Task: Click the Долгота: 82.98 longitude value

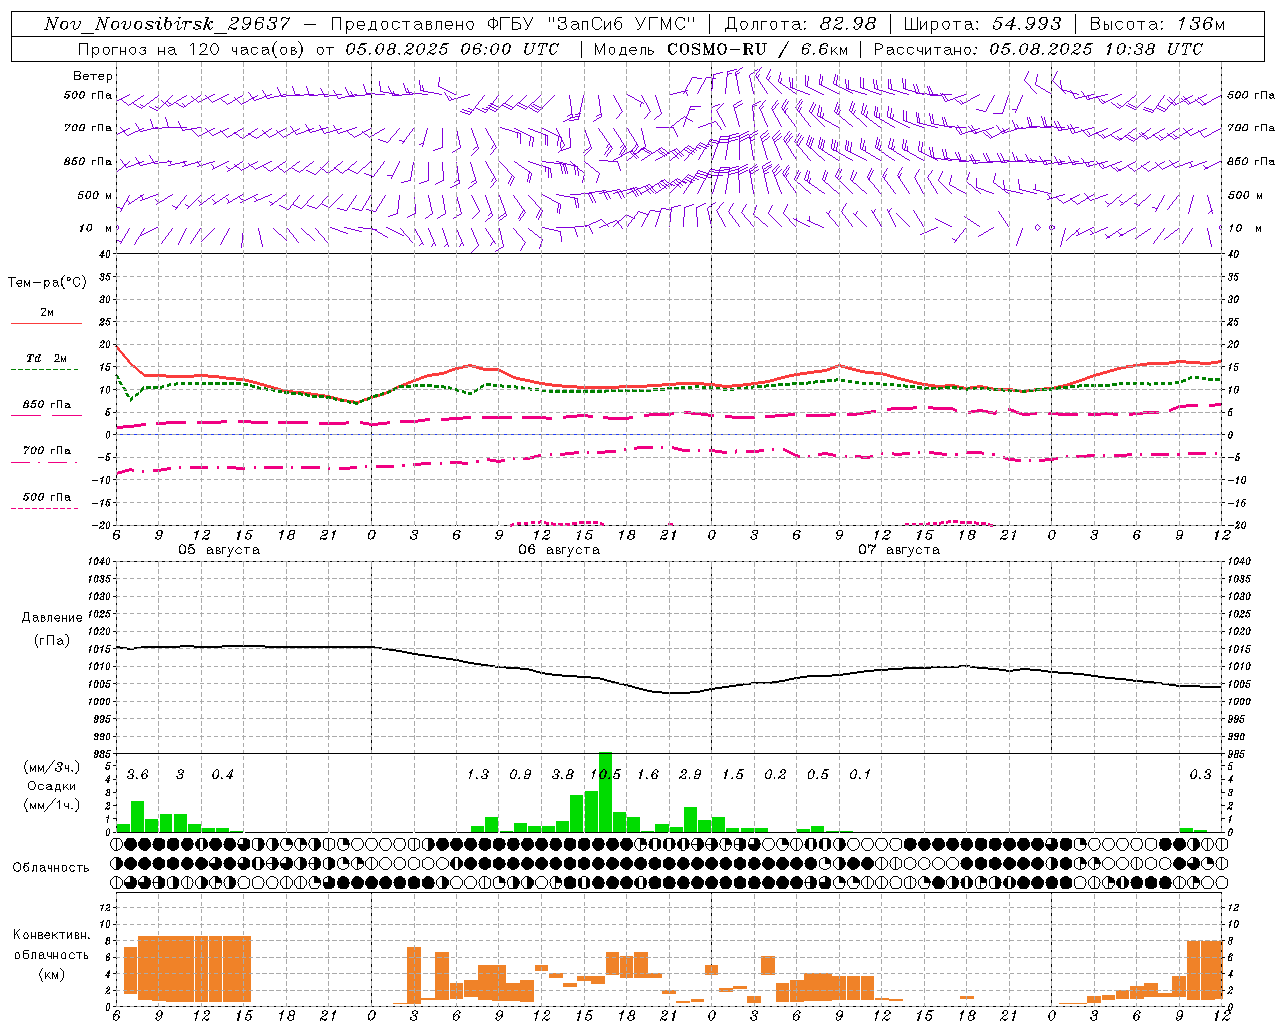Action: pos(800,24)
